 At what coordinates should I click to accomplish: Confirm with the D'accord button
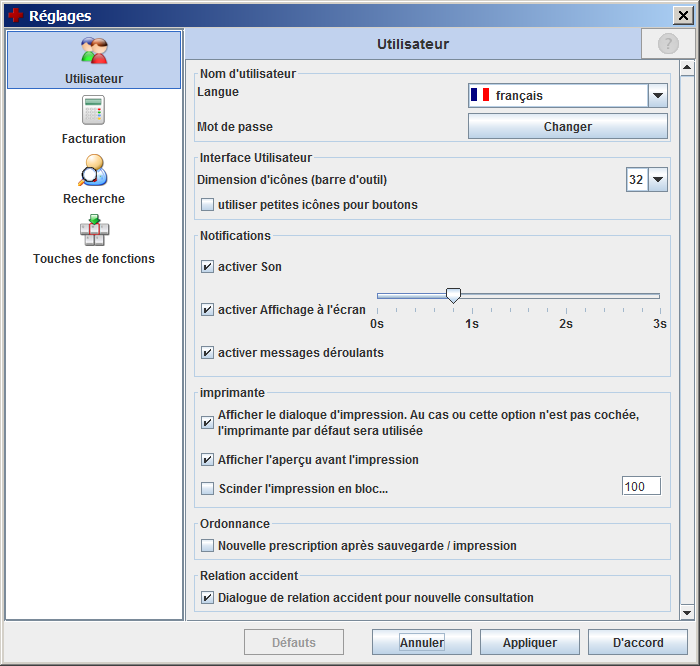637,642
